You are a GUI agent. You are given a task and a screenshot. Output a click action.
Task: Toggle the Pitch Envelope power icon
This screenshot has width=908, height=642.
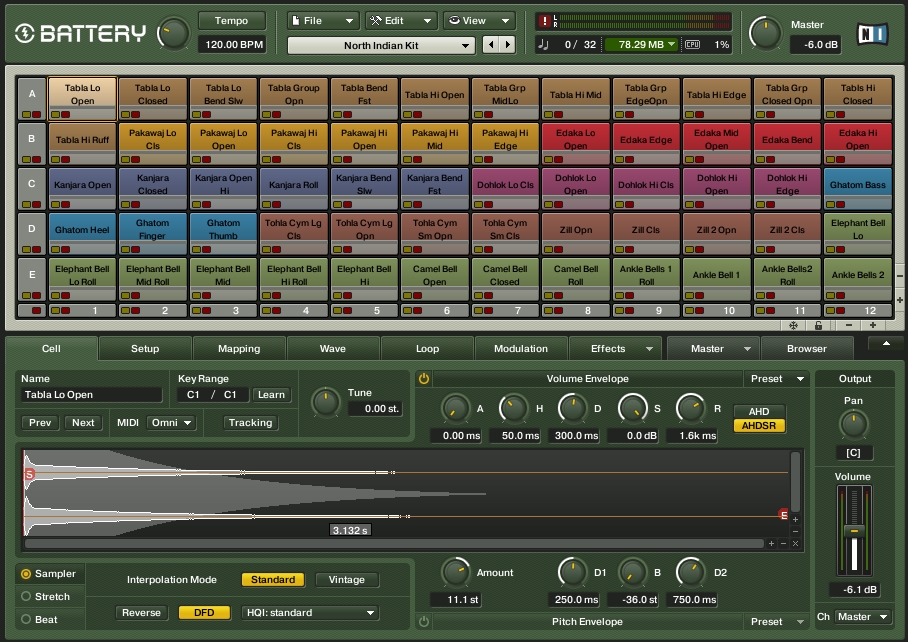click(x=424, y=621)
